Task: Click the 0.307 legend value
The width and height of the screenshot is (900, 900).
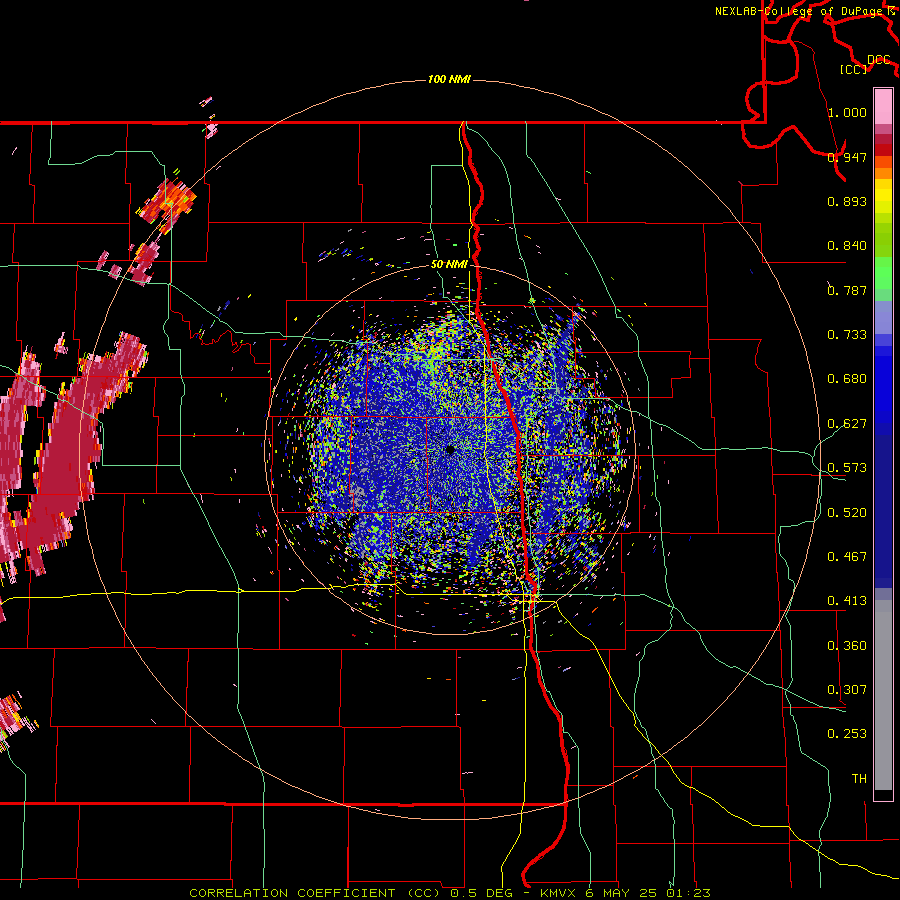Action: 847,690
